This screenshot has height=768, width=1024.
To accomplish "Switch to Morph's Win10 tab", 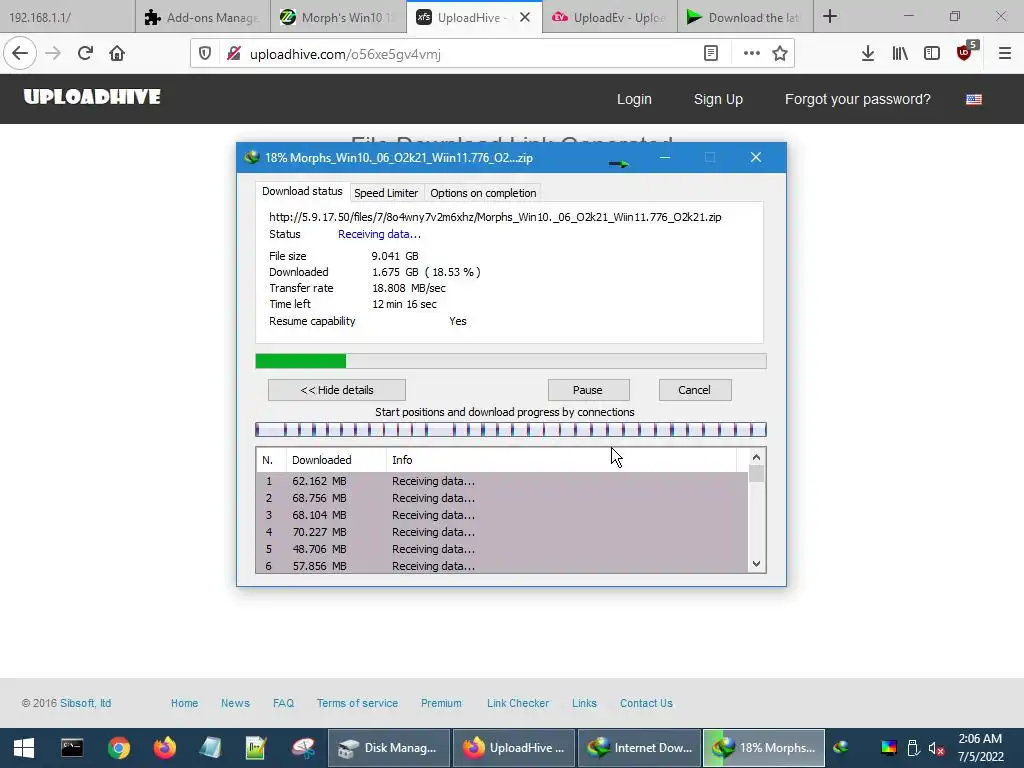I will pos(338,17).
